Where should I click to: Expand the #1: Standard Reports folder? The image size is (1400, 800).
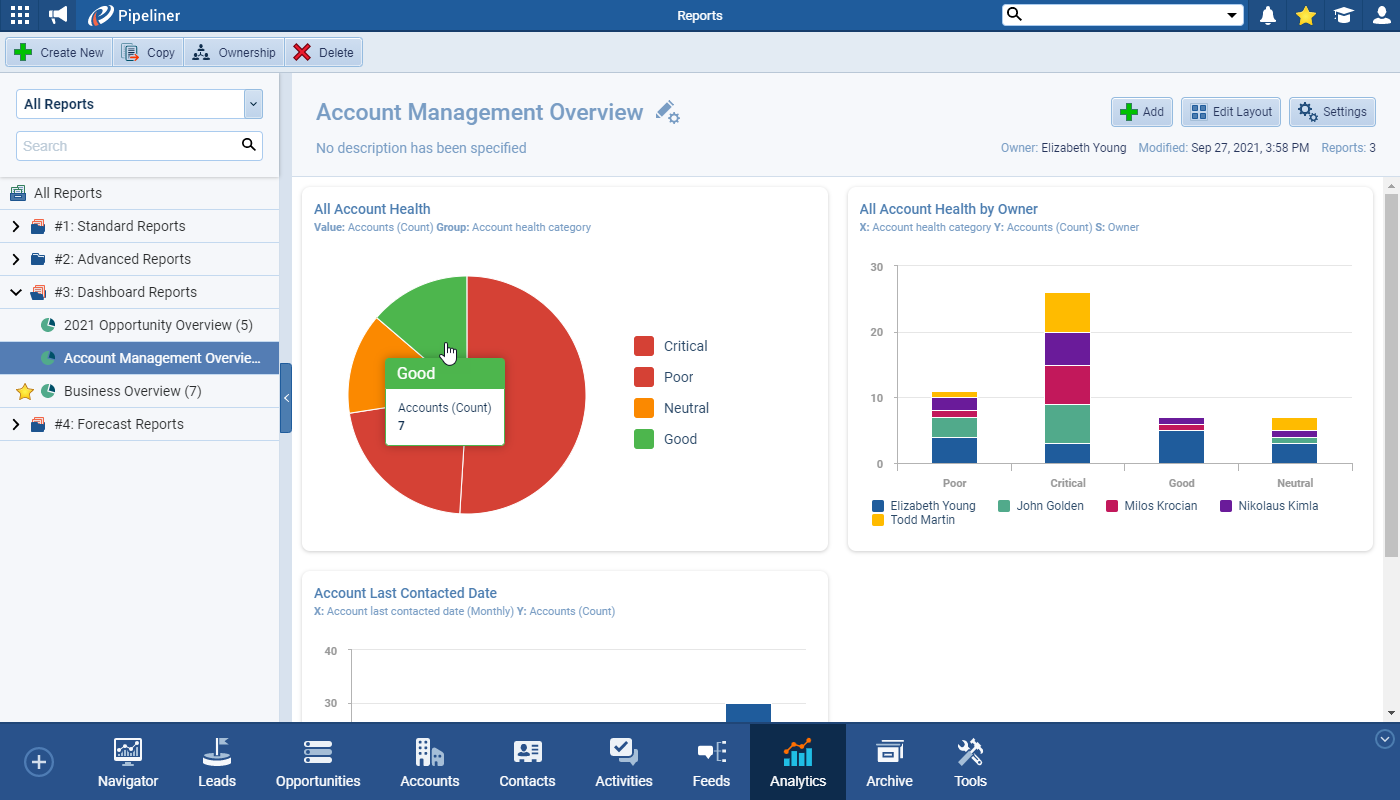click(x=15, y=227)
